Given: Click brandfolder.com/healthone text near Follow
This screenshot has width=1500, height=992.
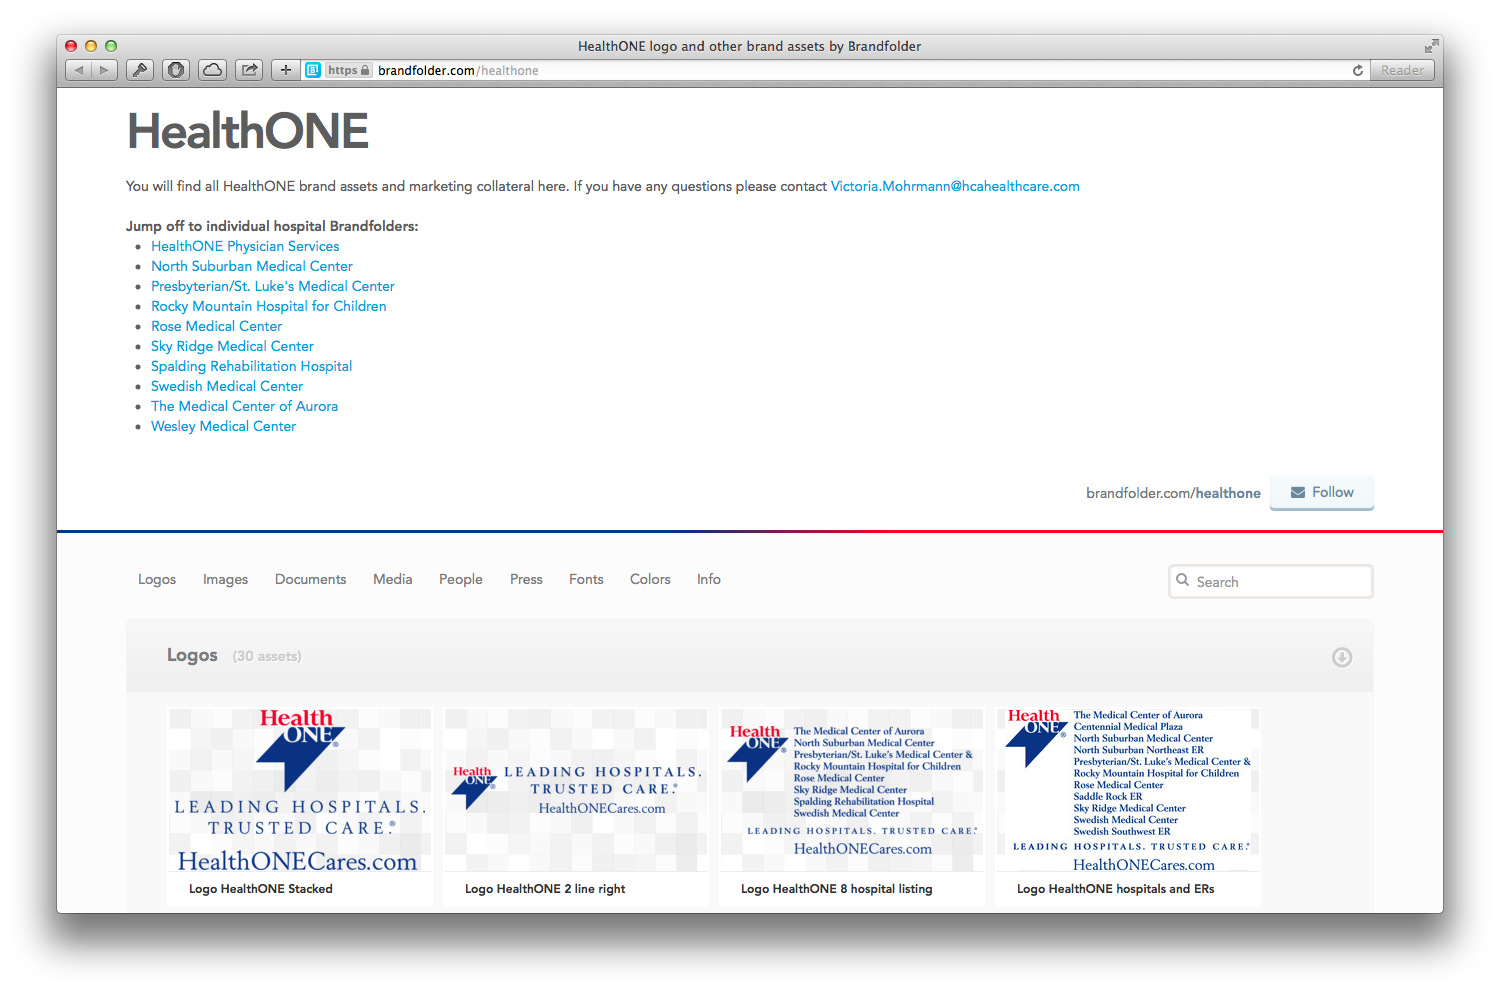Looking at the screenshot, I should (x=1173, y=493).
